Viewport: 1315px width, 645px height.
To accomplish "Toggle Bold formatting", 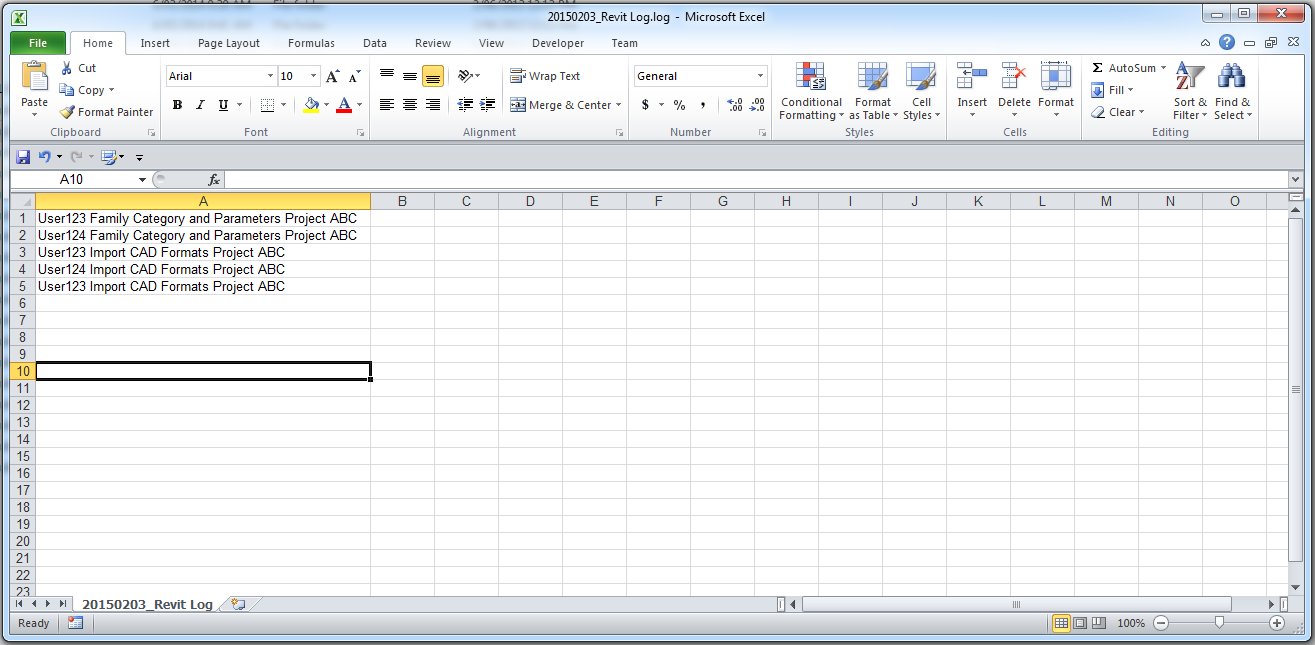I will pos(177,105).
